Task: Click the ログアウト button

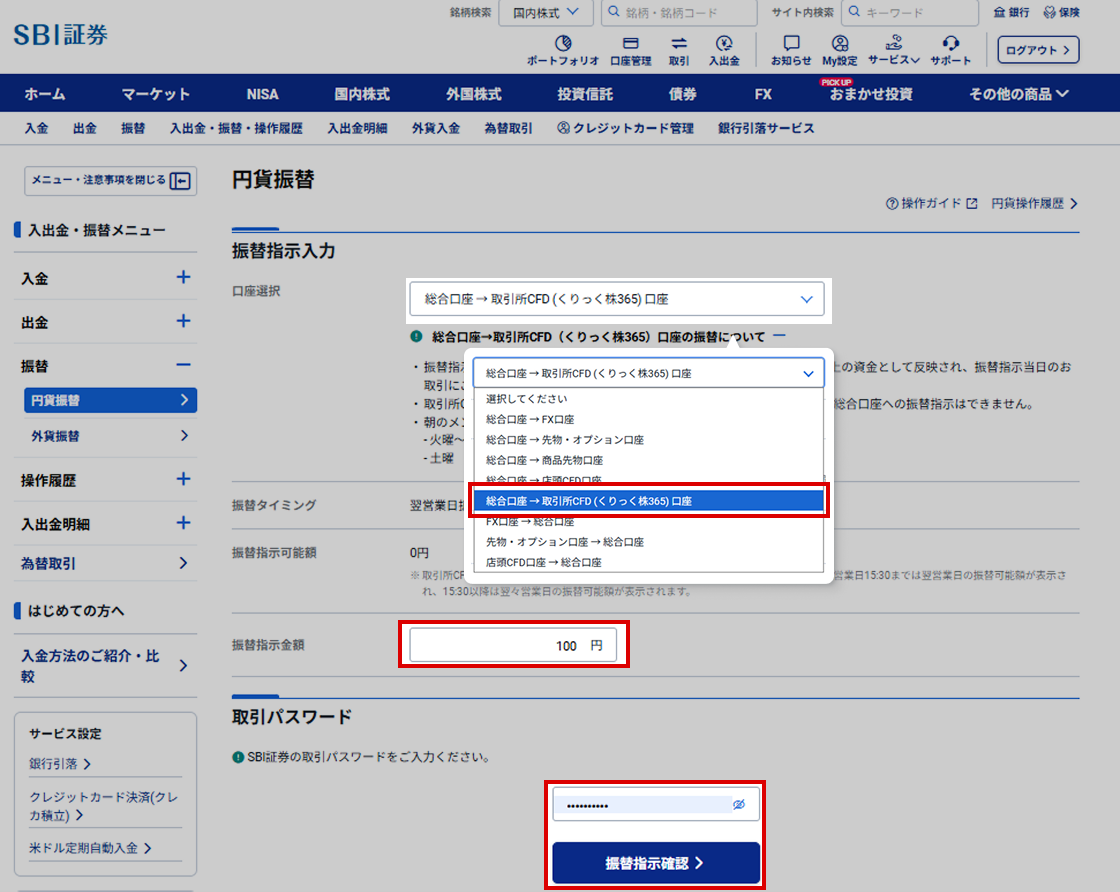Action: click(1038, 50)
